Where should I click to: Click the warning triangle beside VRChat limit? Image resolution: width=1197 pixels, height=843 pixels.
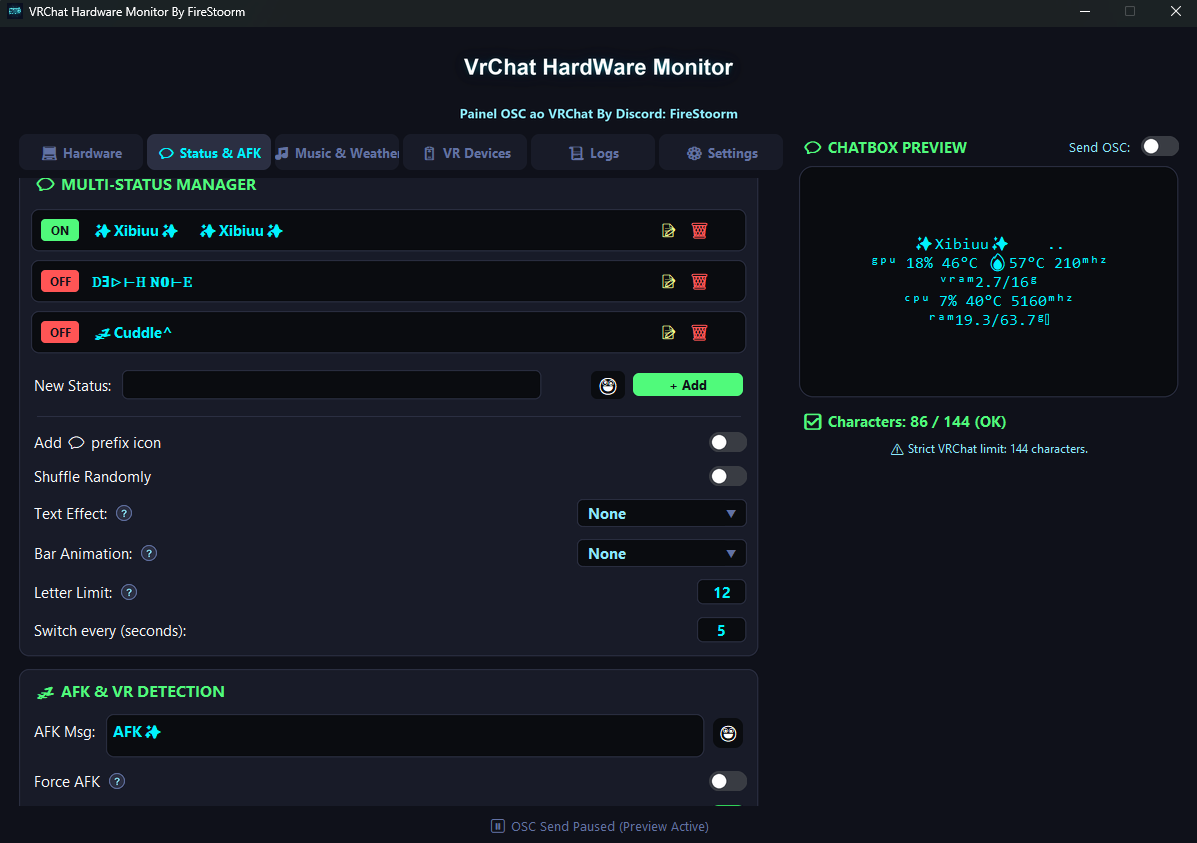point(897,450)
